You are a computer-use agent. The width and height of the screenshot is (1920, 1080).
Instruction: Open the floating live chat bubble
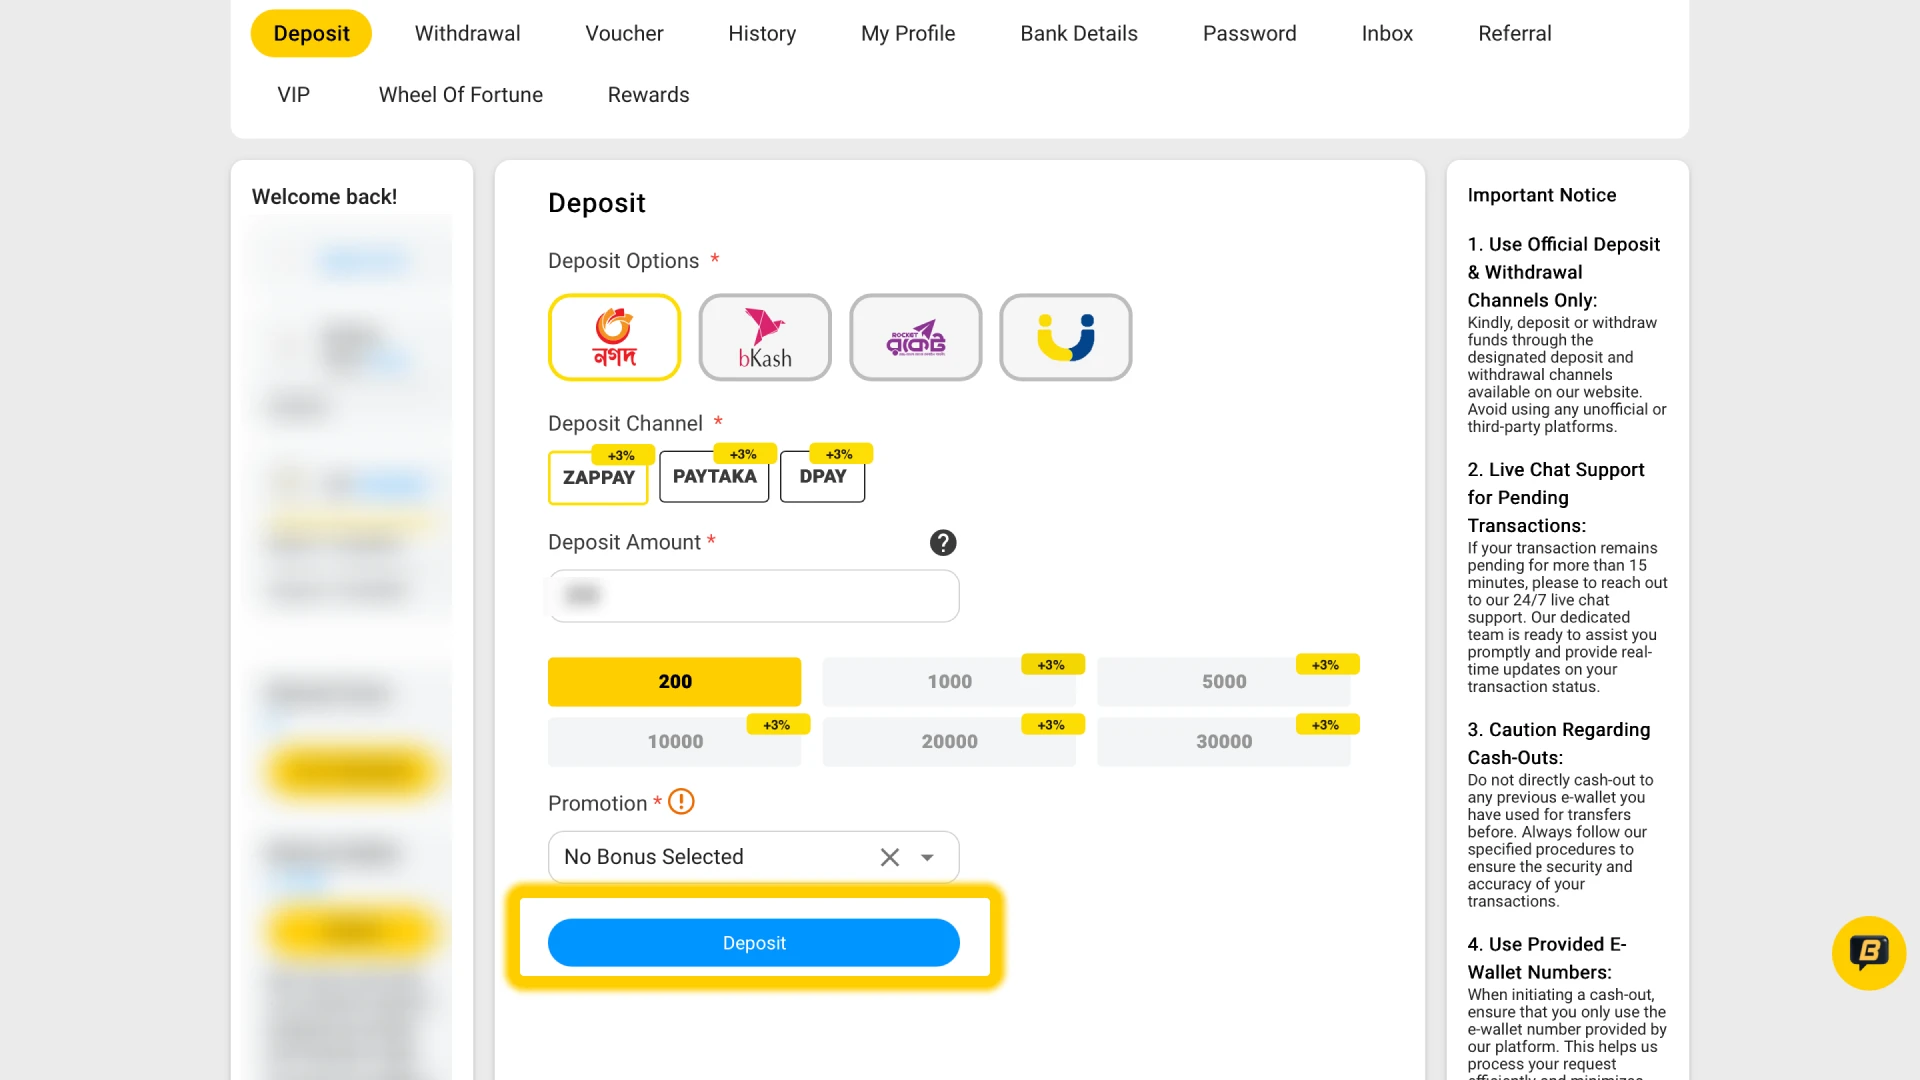click(1868, 952)
